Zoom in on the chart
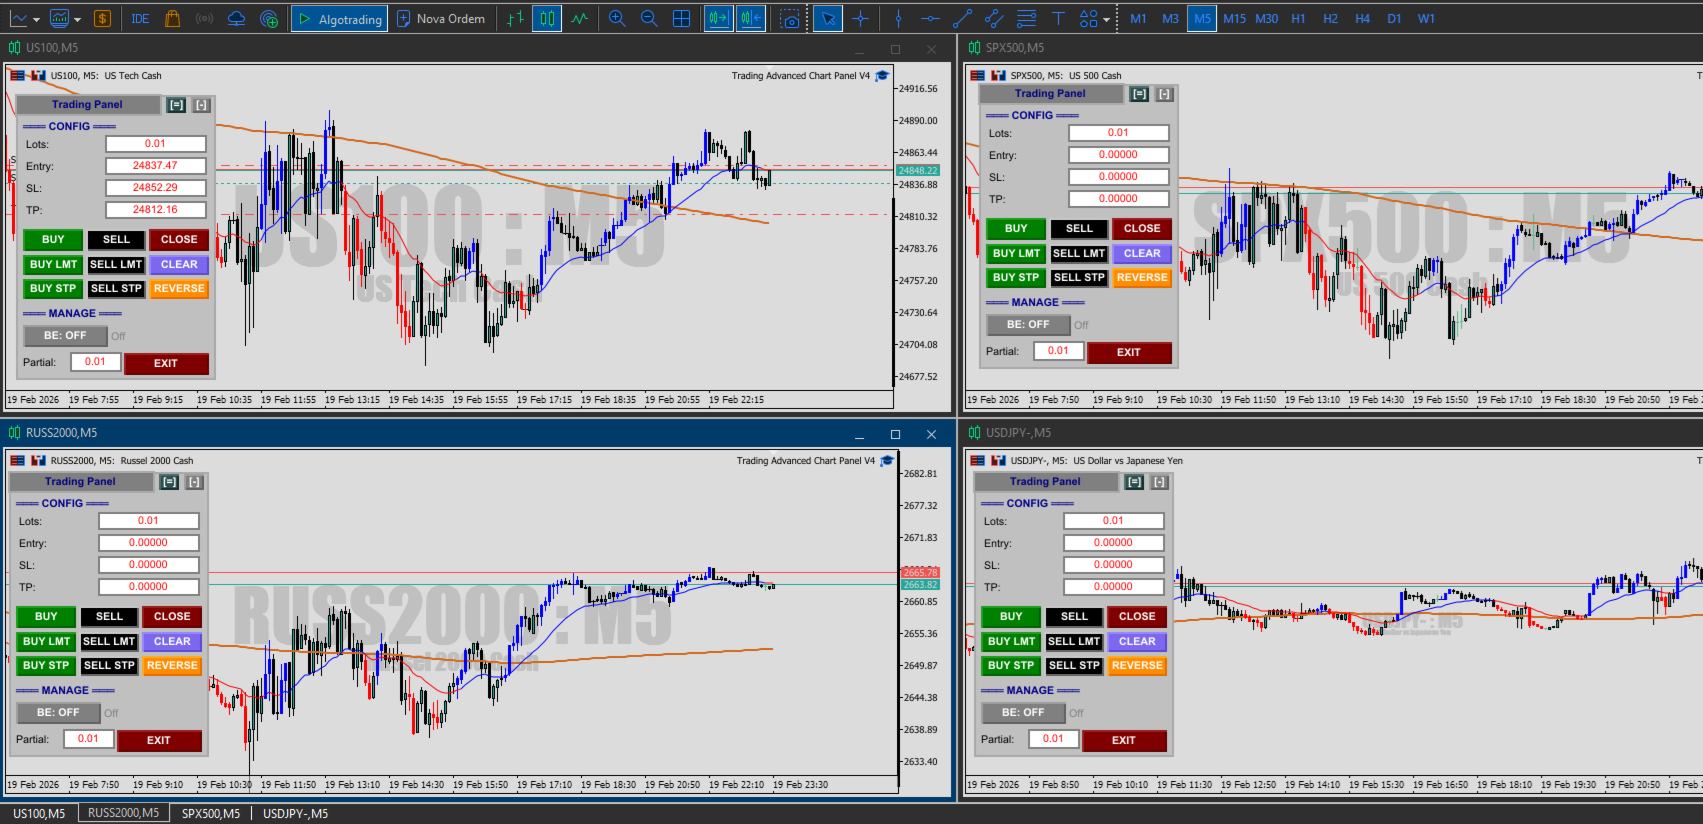 tap(617, 19)
